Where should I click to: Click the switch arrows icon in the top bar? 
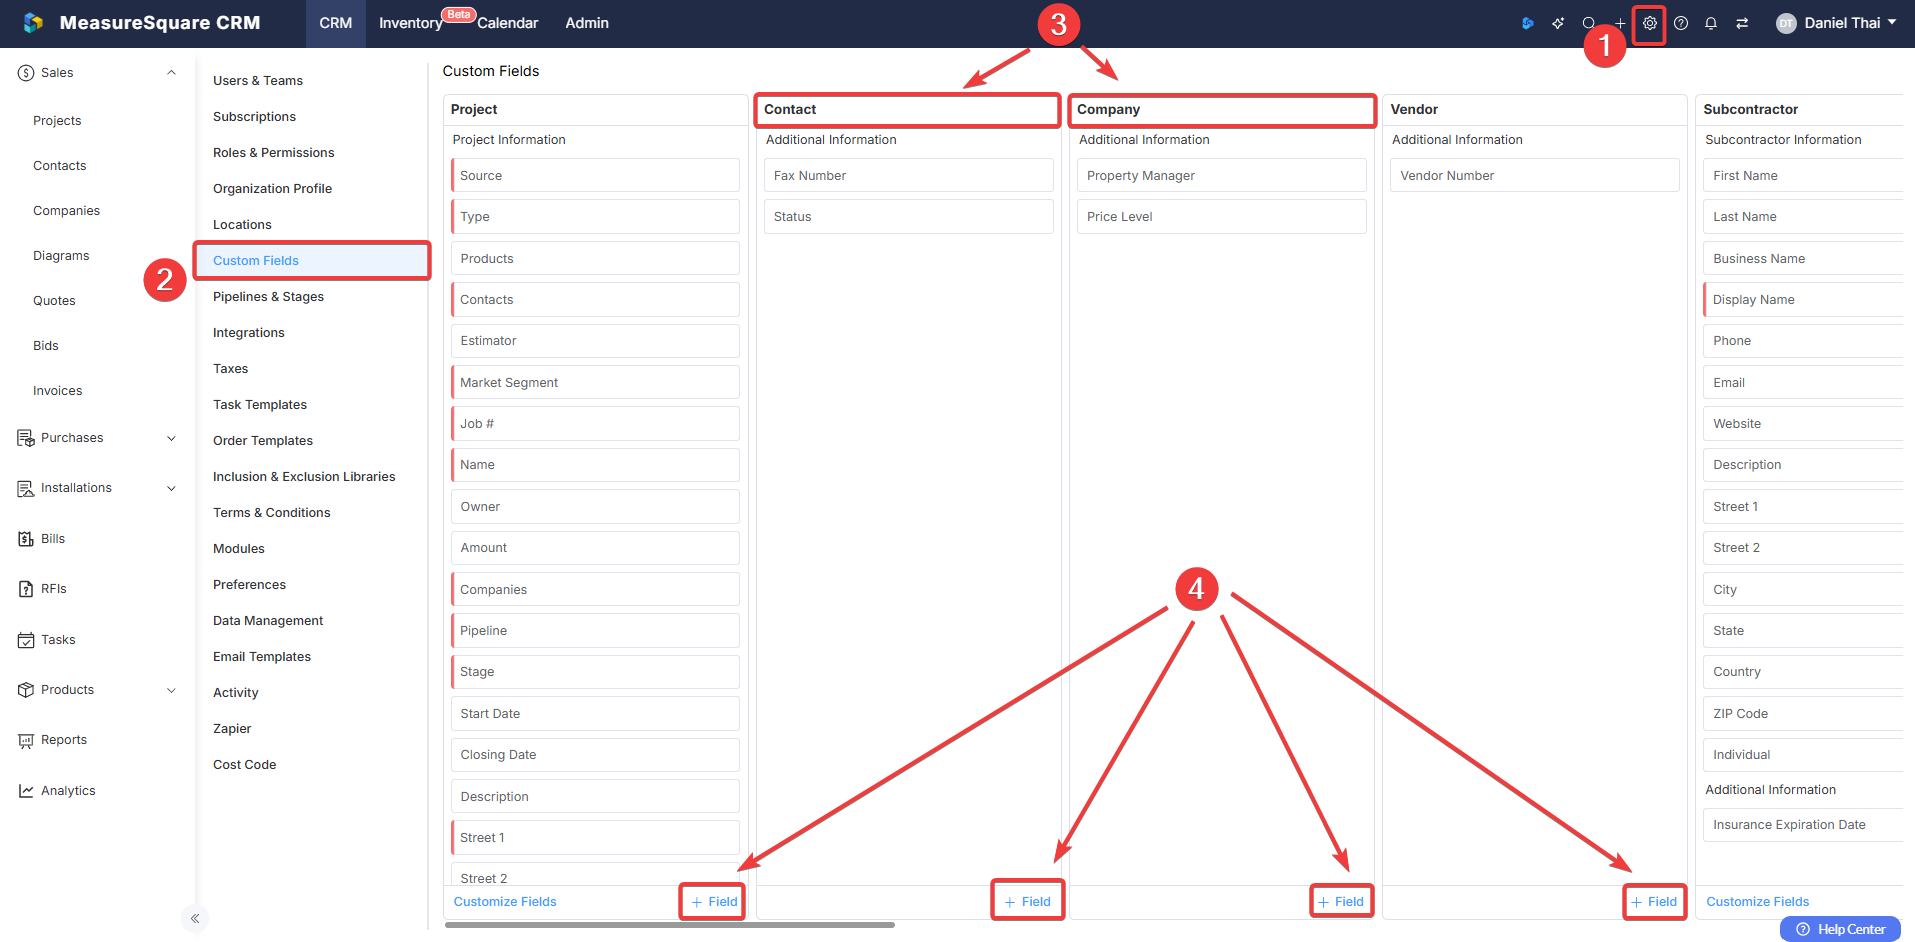[x=1742, y=23]
